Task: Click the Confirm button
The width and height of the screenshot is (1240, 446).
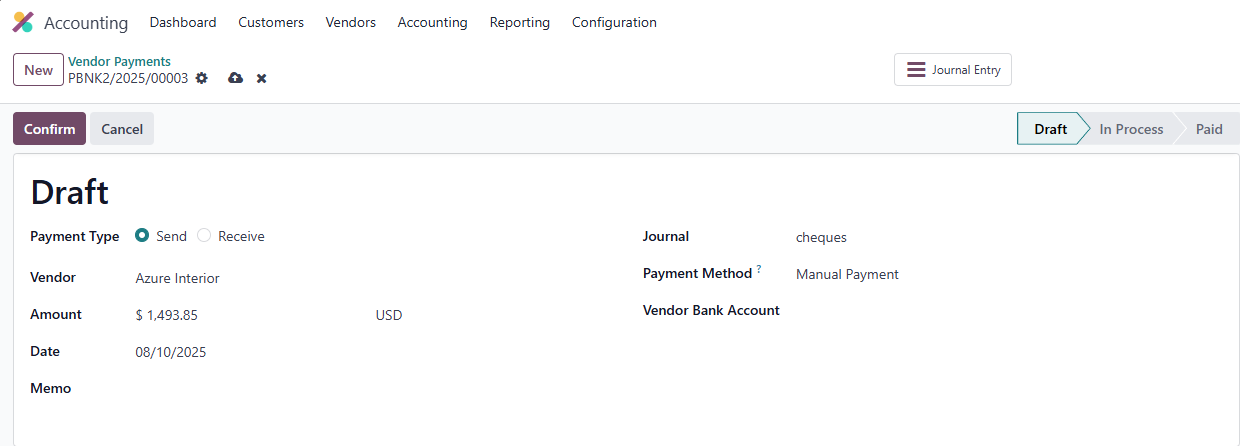Action: pyautogui.click(x=49, y=129)
